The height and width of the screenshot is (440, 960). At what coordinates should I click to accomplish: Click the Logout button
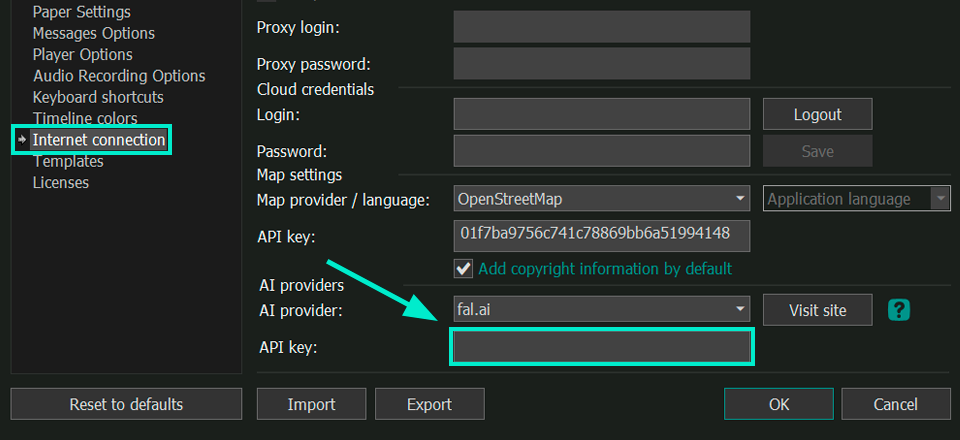[x=817, y=114]
